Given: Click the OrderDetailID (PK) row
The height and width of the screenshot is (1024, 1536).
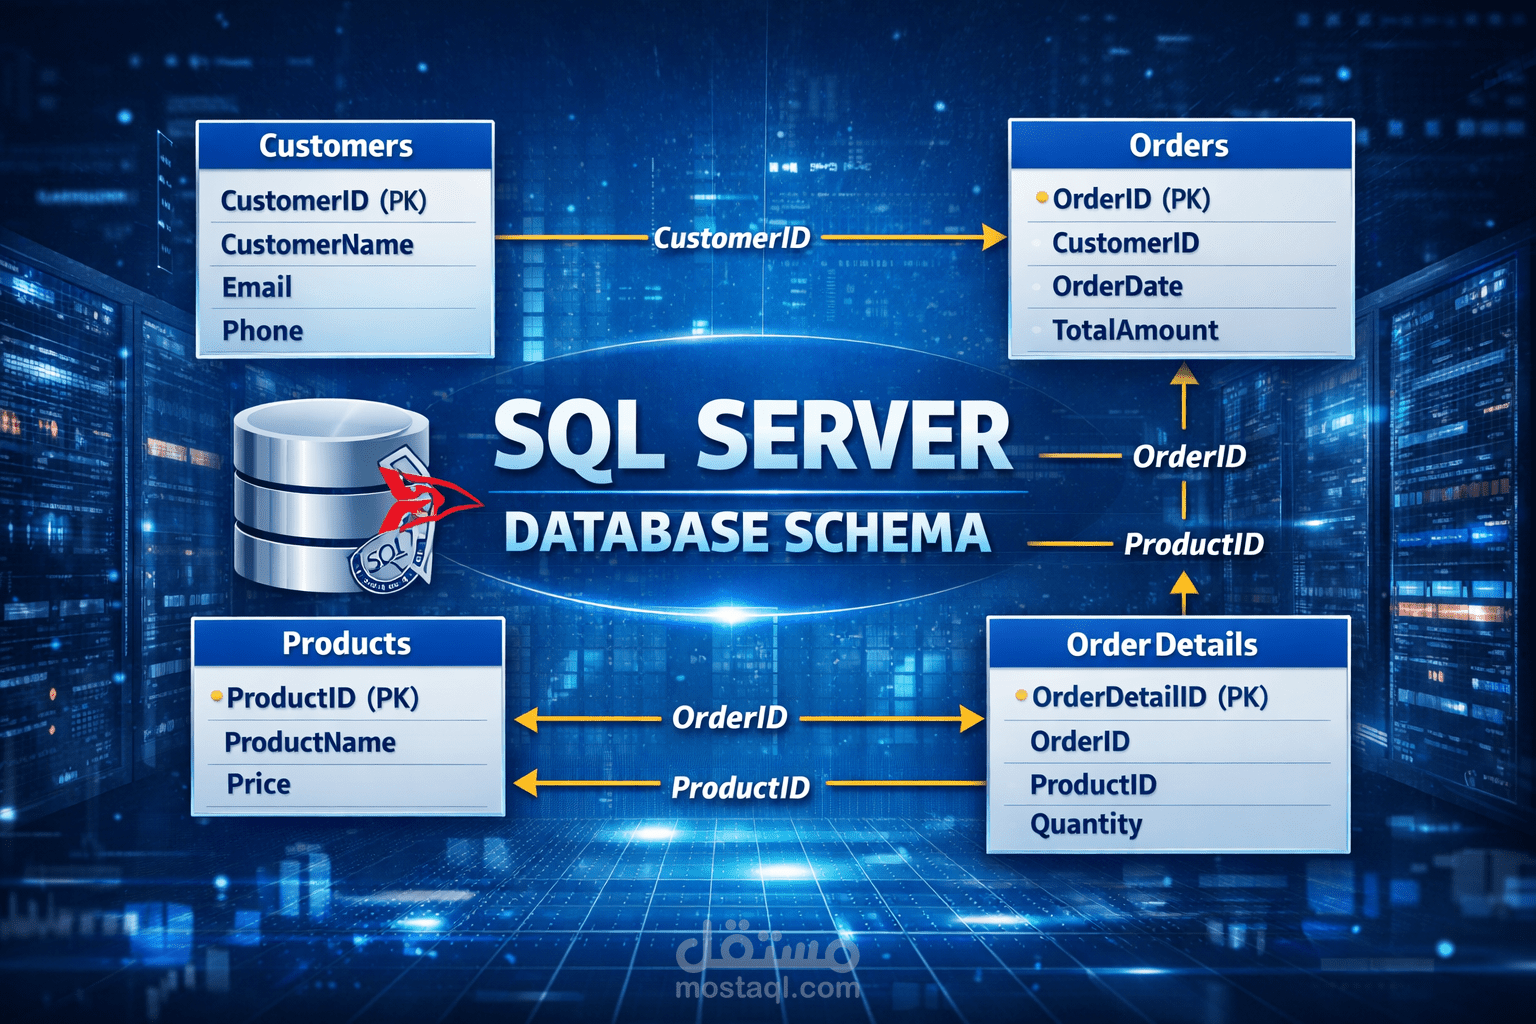Looking at the screenshot, I should [x=1167, y=697].
